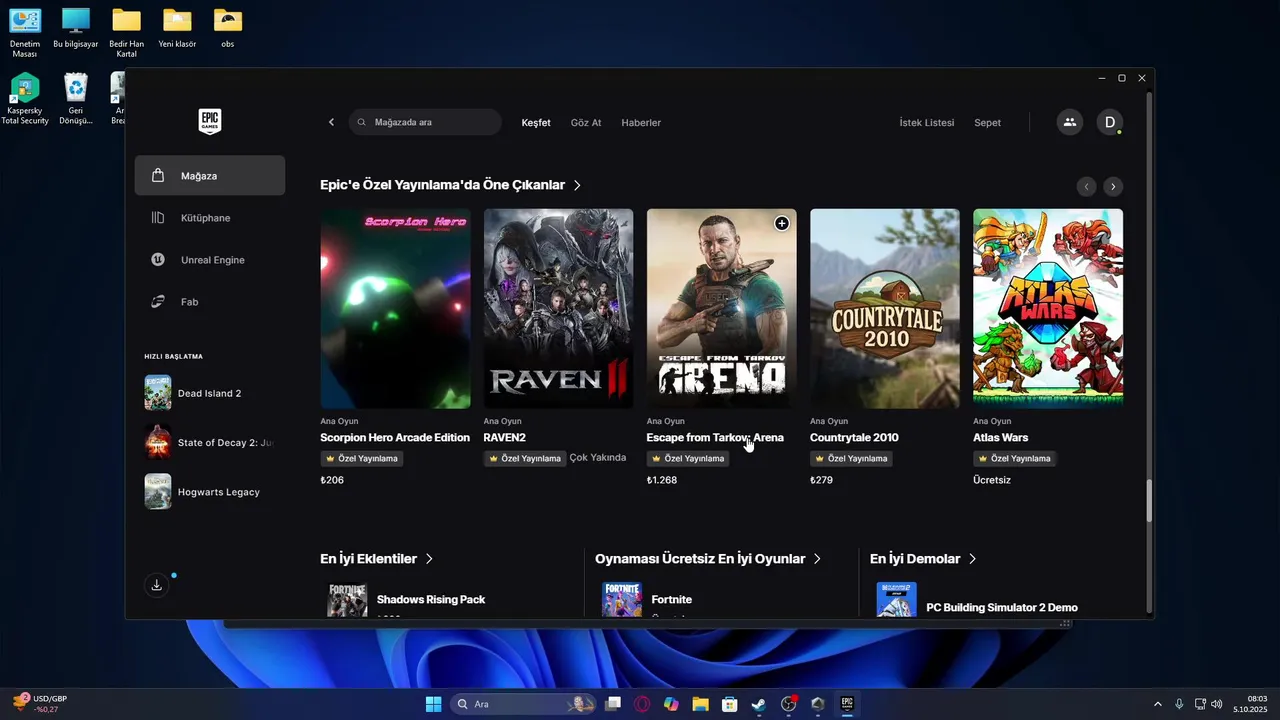Show next featured carousel items
Screen dimensions: 1280x720
tap(1113, 186)
